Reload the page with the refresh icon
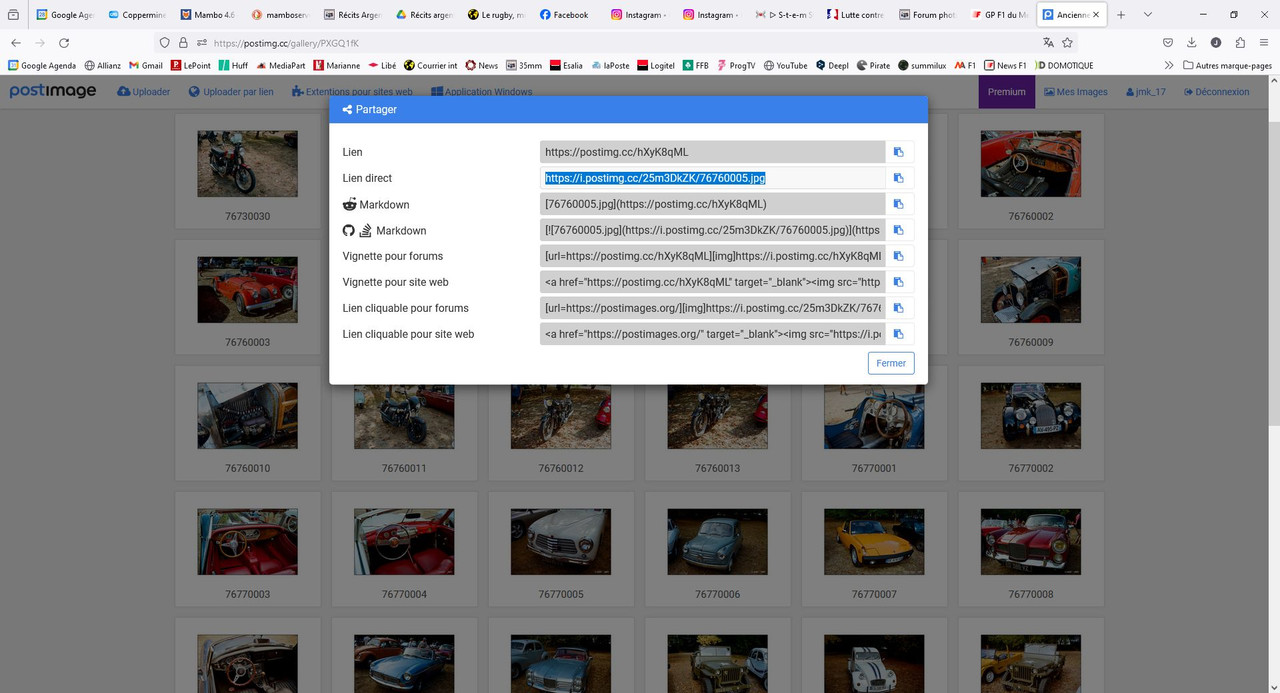The height and width of the screenshot is (693, 1280). [64, 43]
